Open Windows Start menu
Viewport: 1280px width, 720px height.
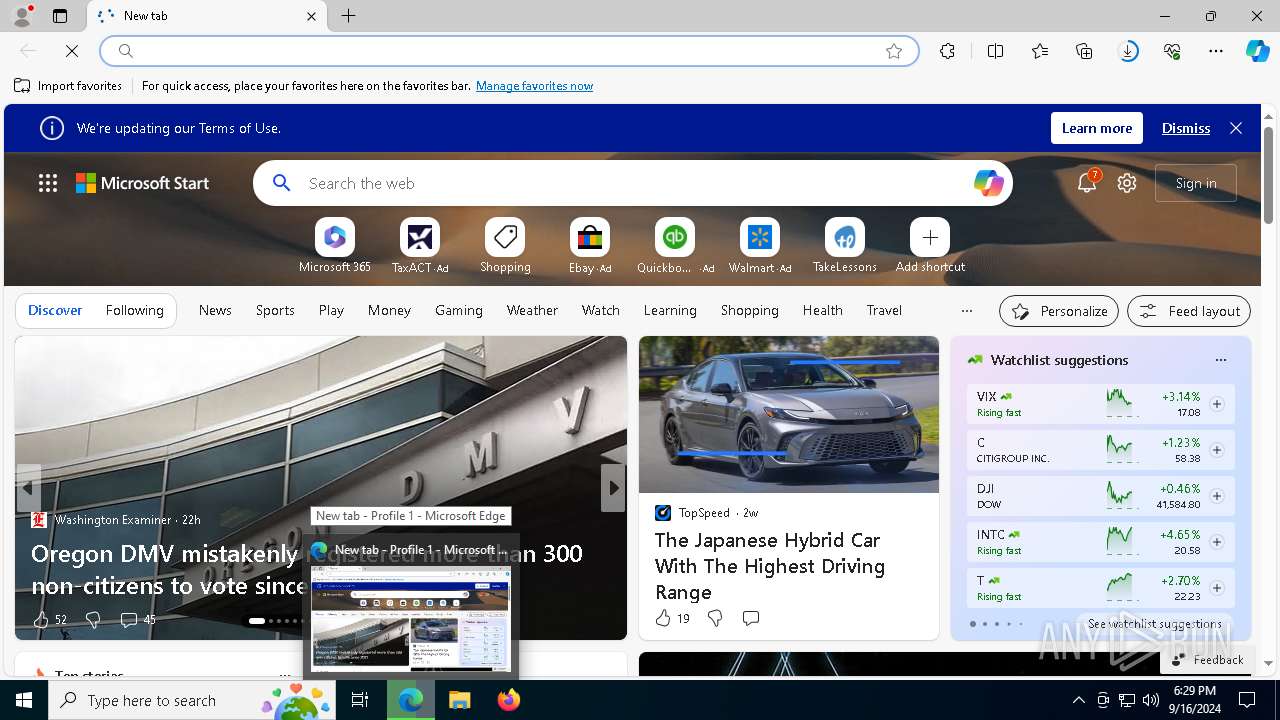coord(24,700)
